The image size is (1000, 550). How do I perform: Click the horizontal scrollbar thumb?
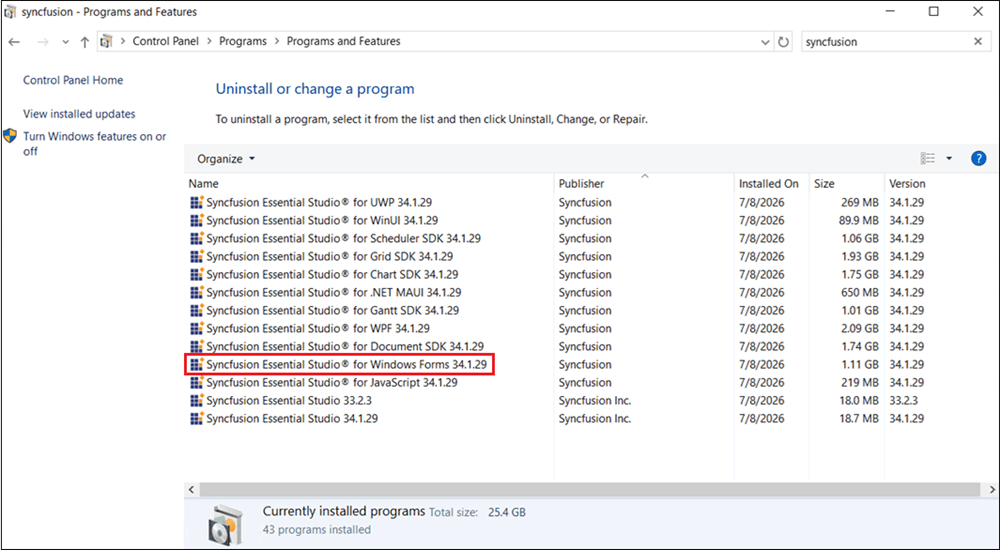point(589,489)
